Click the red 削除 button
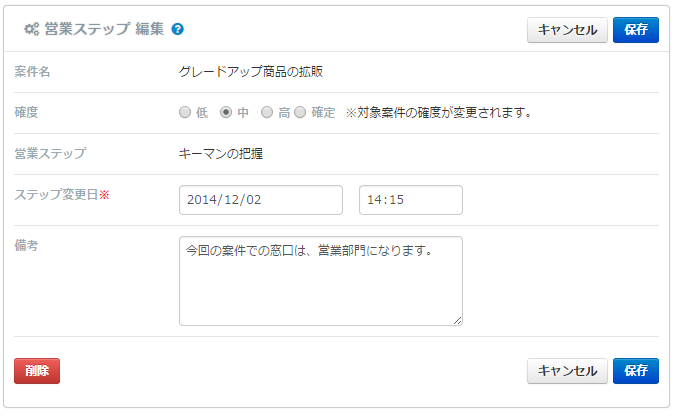This screenshot has height=416, width=675. coord(37,371)
